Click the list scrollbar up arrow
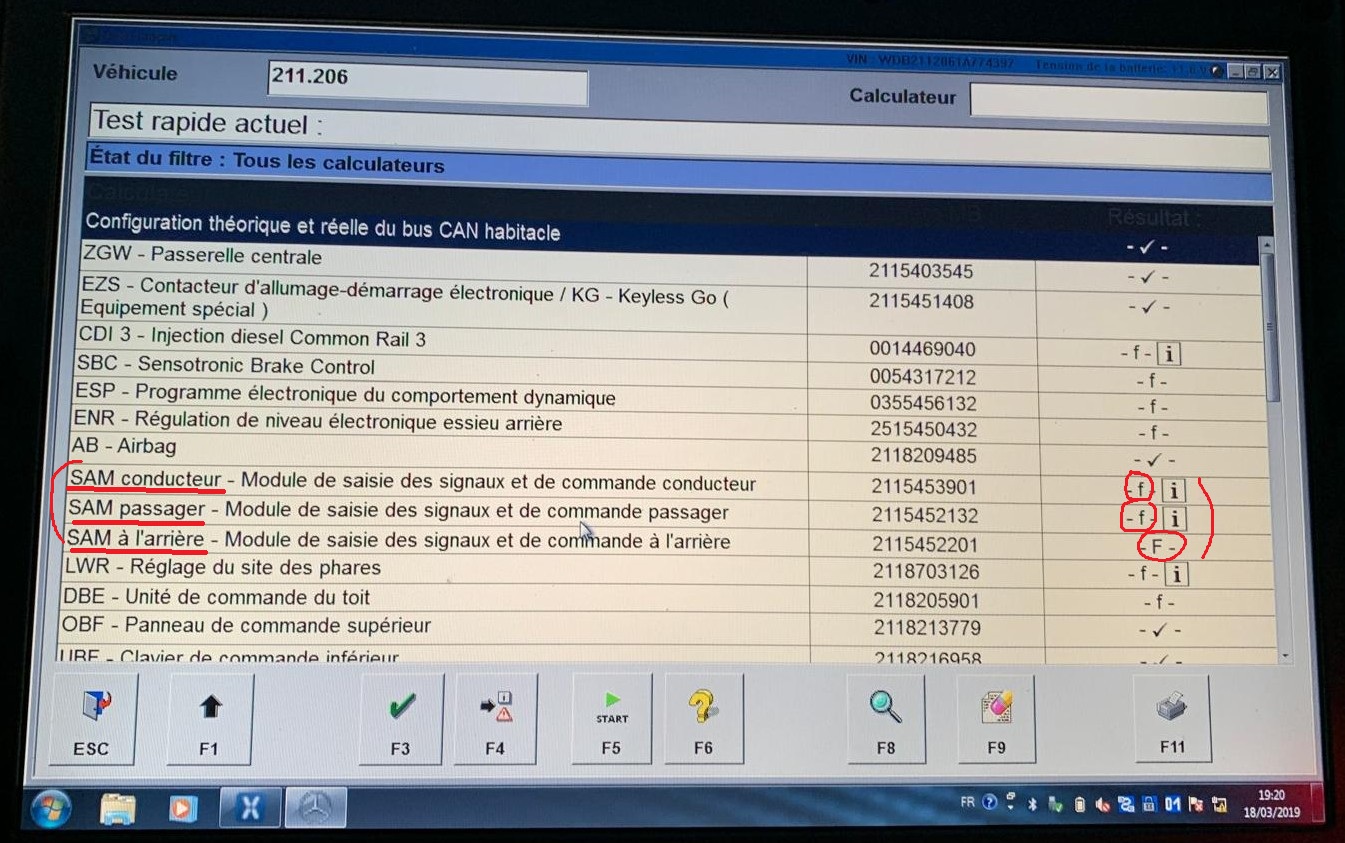 (1266, 244)
